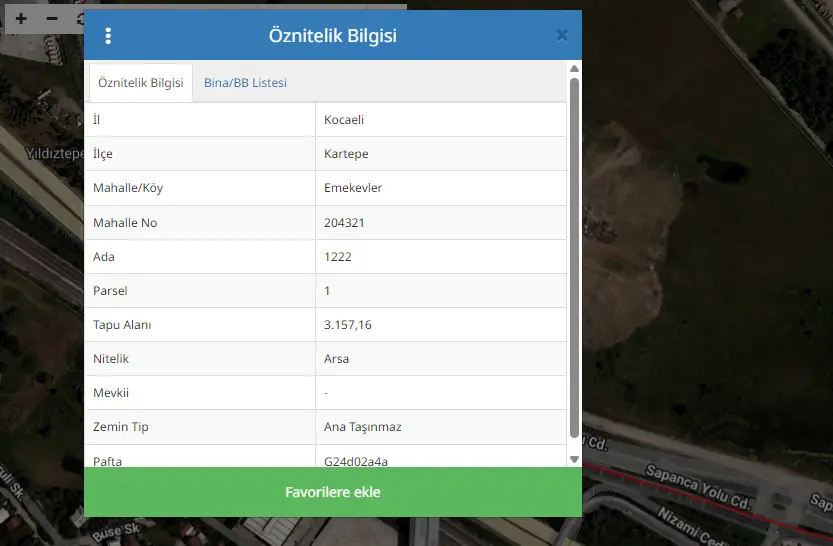Select the Zemin Tip value Ana Taşınmaz
Viewport: 833px width, 546px height.
[363, 426]
